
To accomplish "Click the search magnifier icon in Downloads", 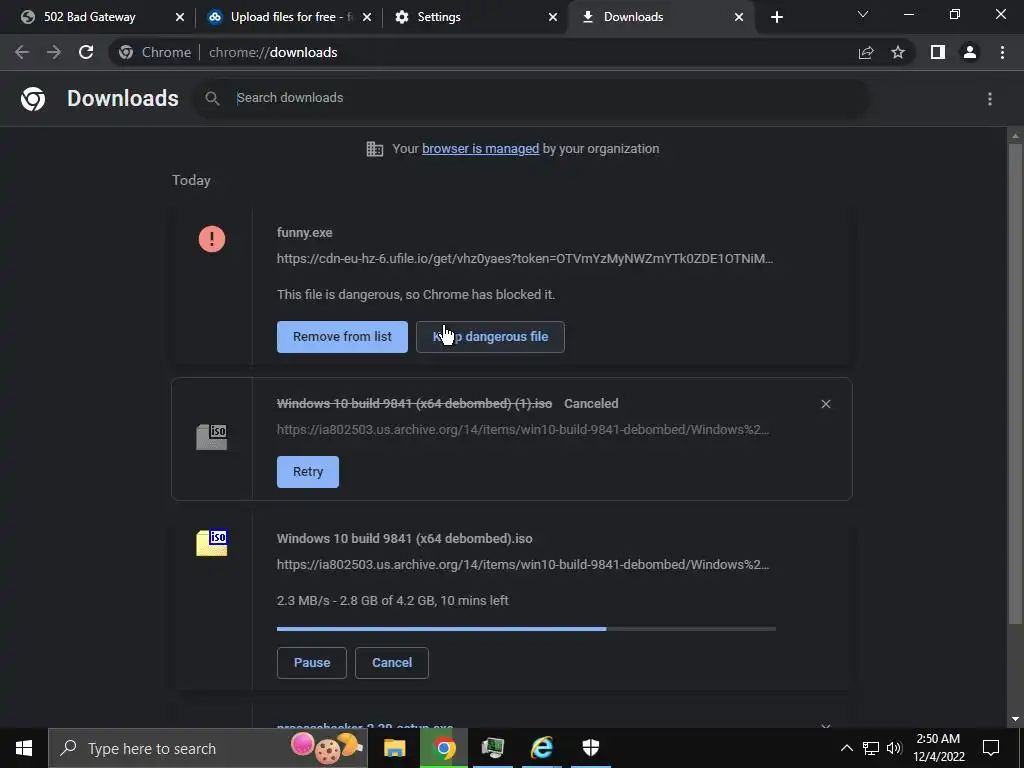I will coord(212,98).
